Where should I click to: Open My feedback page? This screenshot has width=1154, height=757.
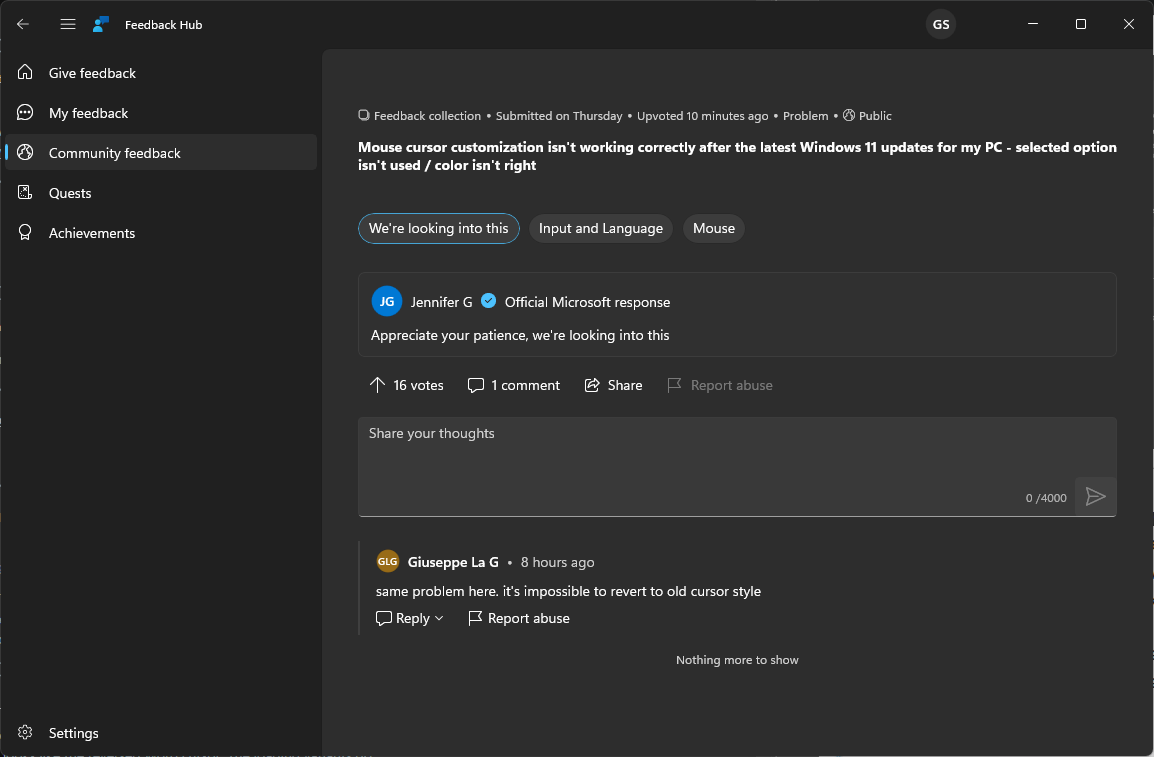[161, 113]
